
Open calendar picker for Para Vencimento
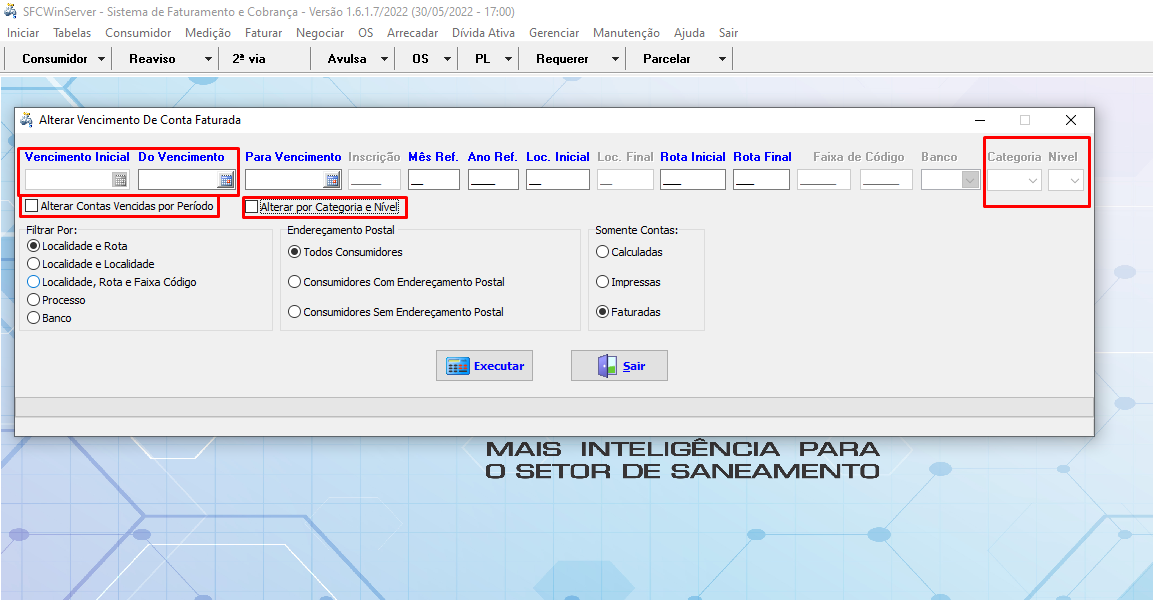pos(332,180)
